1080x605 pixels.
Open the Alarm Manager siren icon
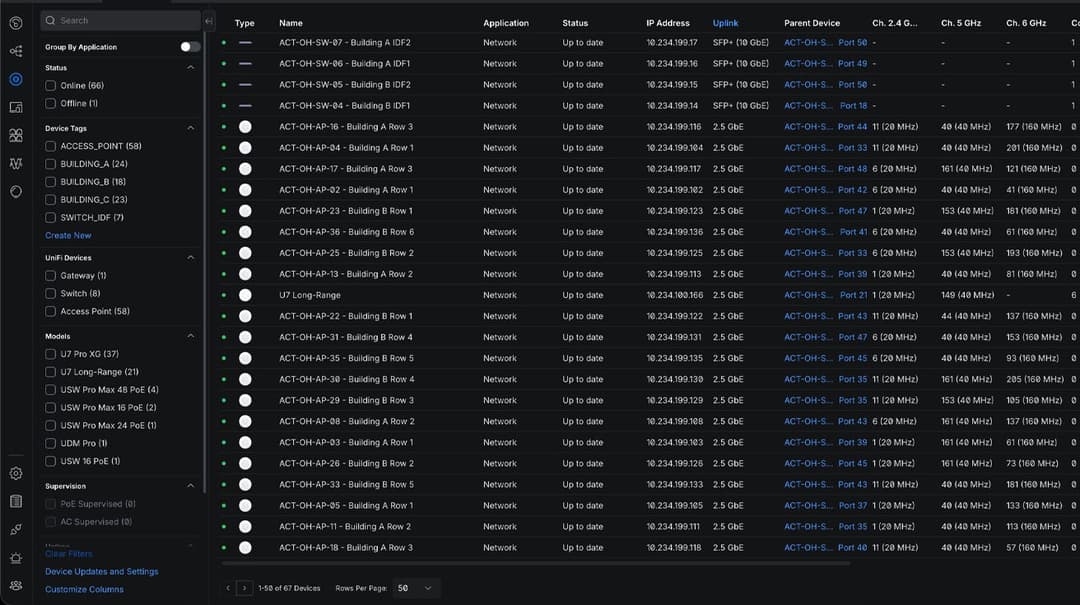click(x=16, y=557)
